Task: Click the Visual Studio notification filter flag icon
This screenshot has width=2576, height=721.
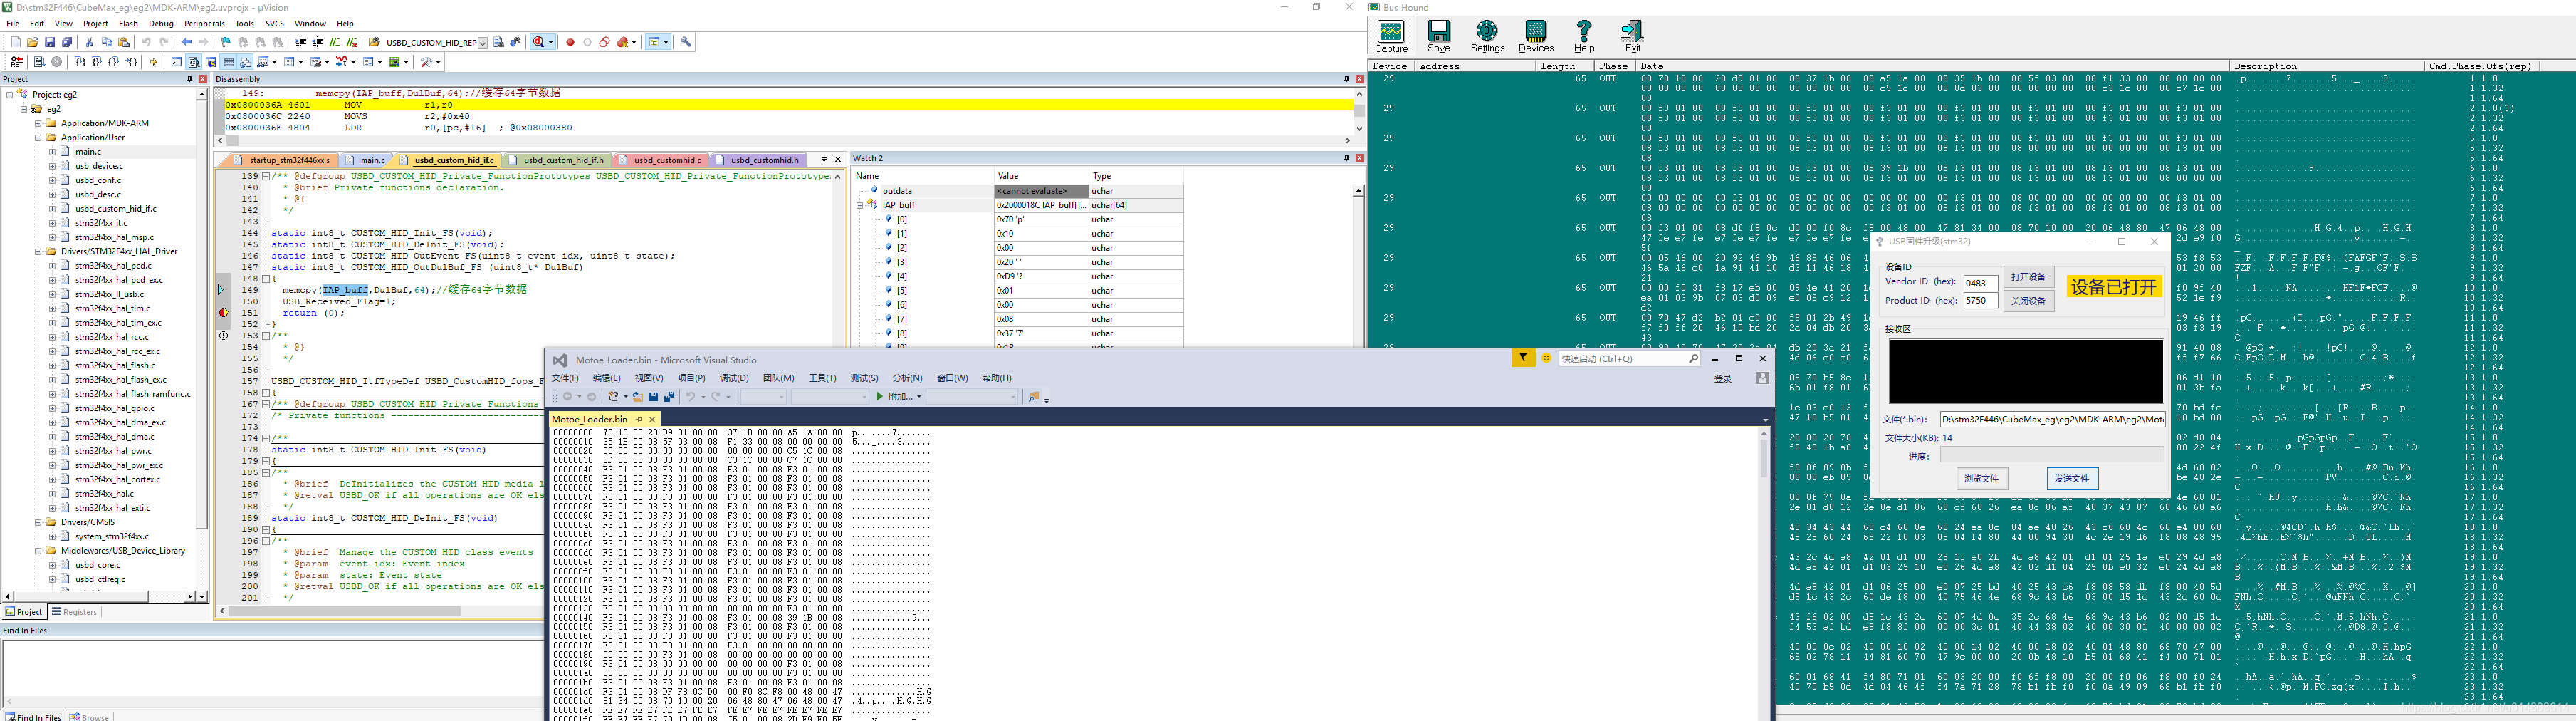Action: pyautogui.click(x=1523, y=358)
